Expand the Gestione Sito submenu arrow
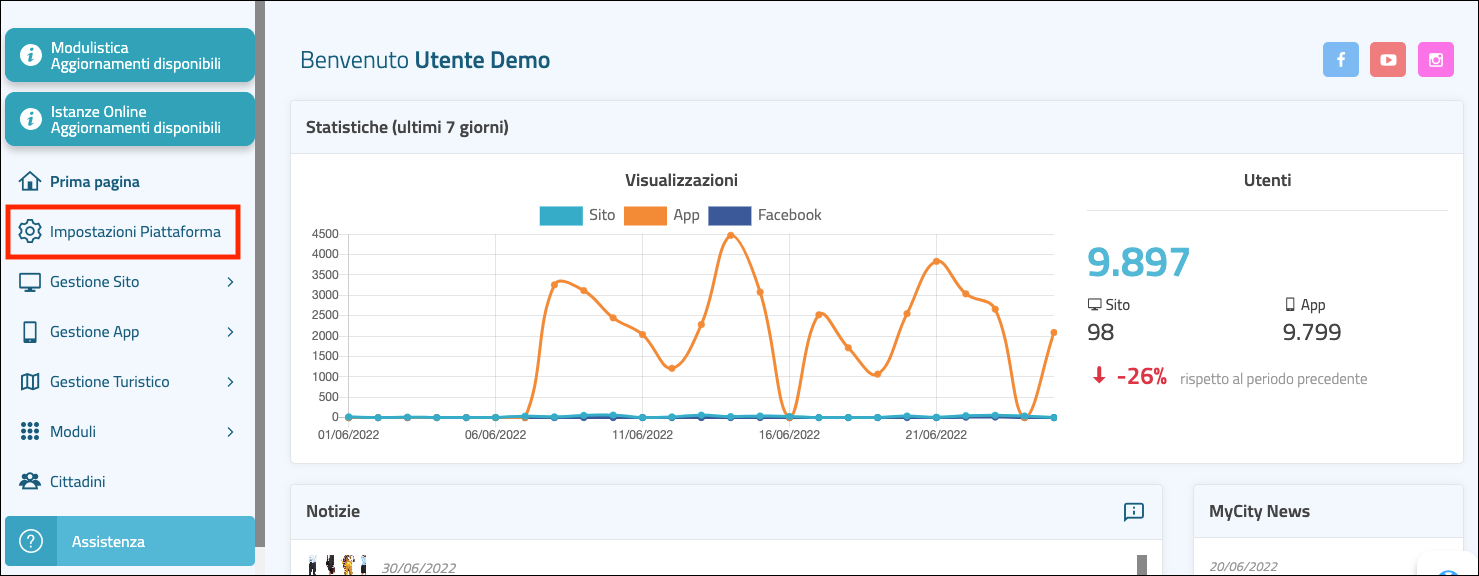Viewport: 1479px width, 576px height. [x=230, y=282]
